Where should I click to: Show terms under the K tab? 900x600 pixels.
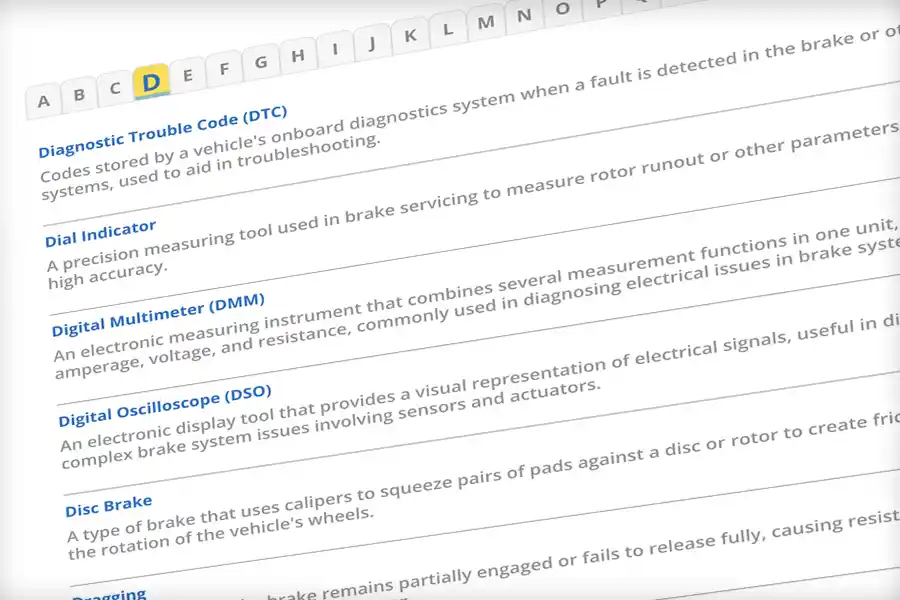click(x=410, y=35)
